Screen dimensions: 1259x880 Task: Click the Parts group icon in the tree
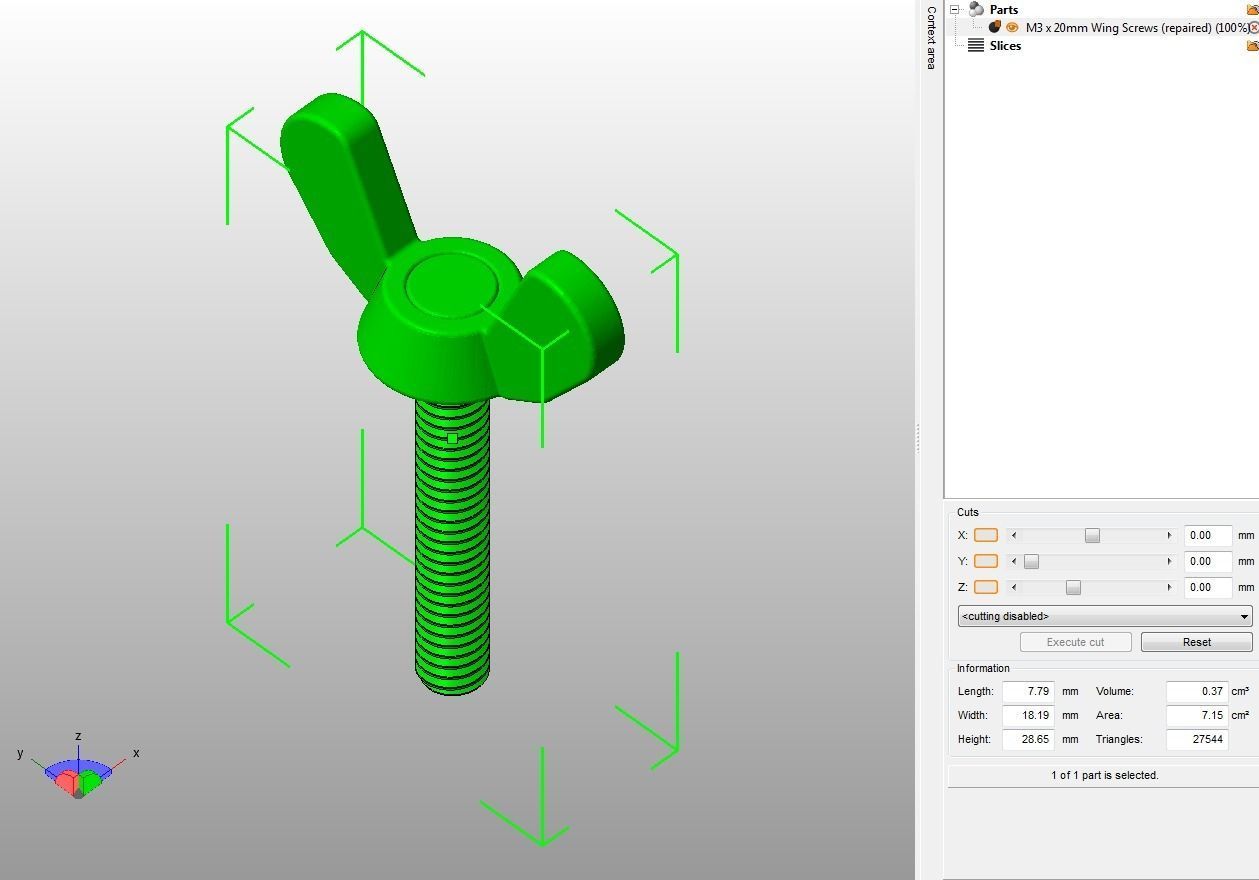click(x=974, y=9)
